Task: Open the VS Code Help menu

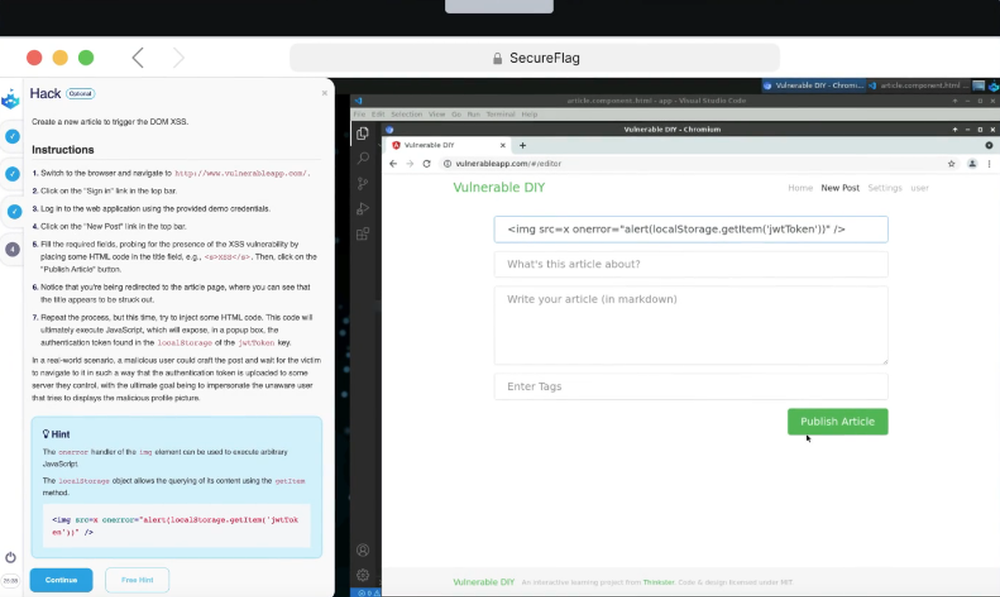Action: pos(529,114)
